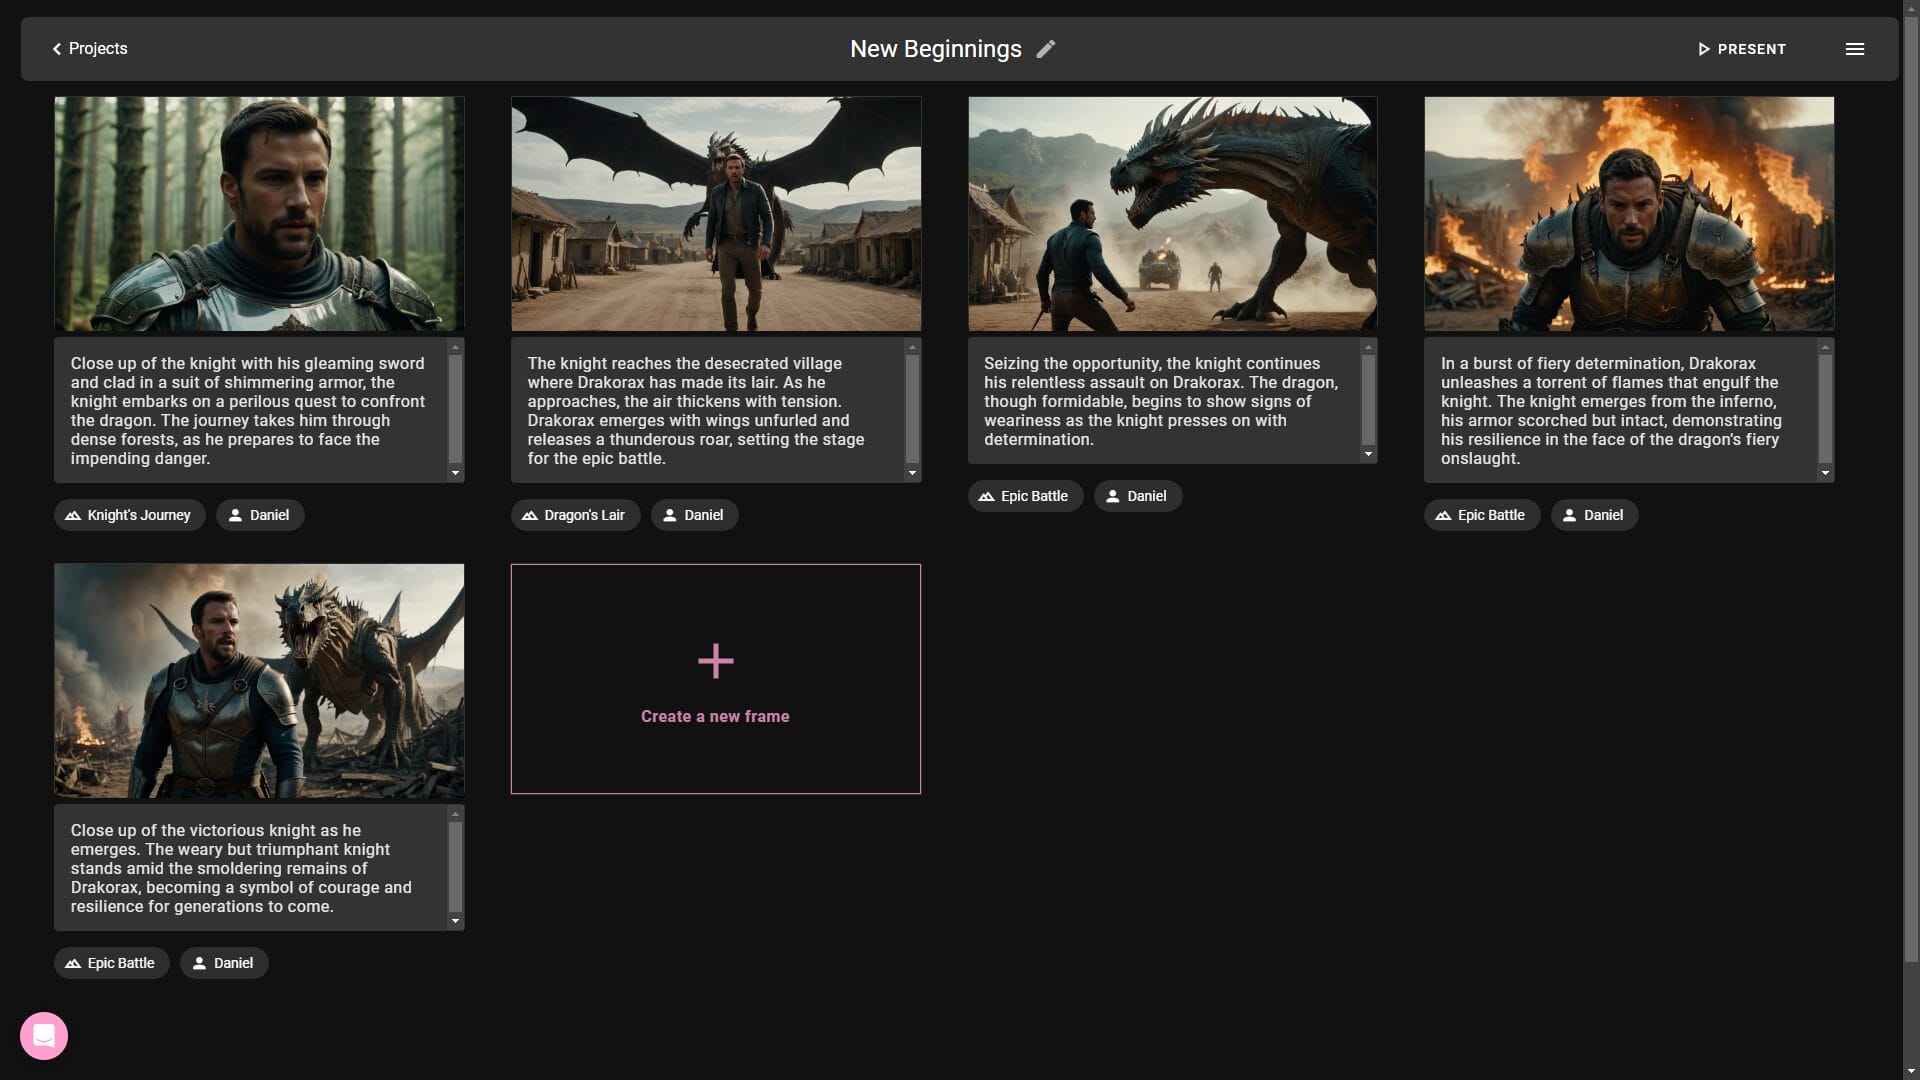Select the Daniel tag under the fourth frame

click(1593, 515)
